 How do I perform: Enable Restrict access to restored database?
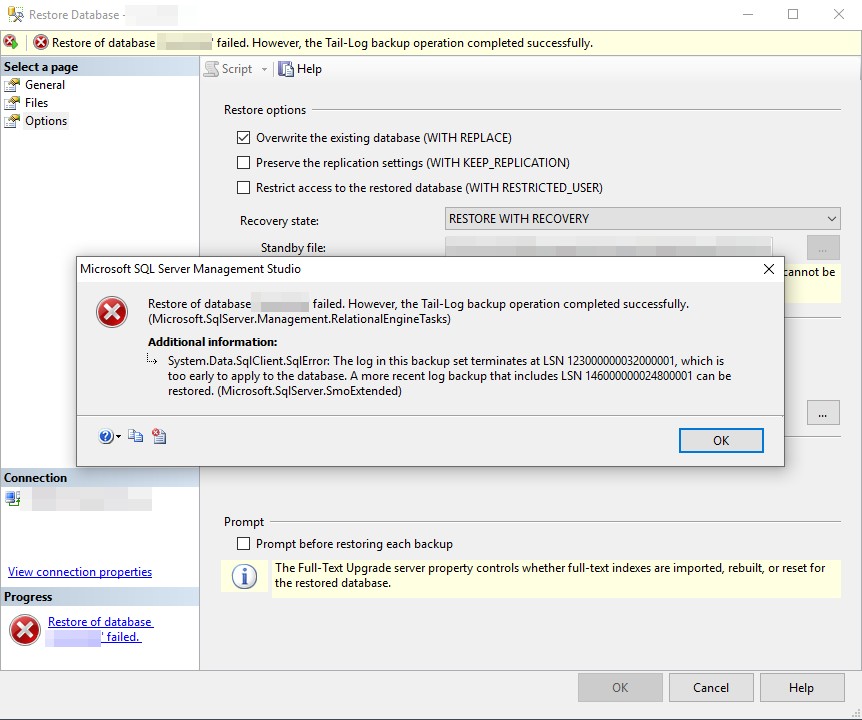(x=243, y=187)
